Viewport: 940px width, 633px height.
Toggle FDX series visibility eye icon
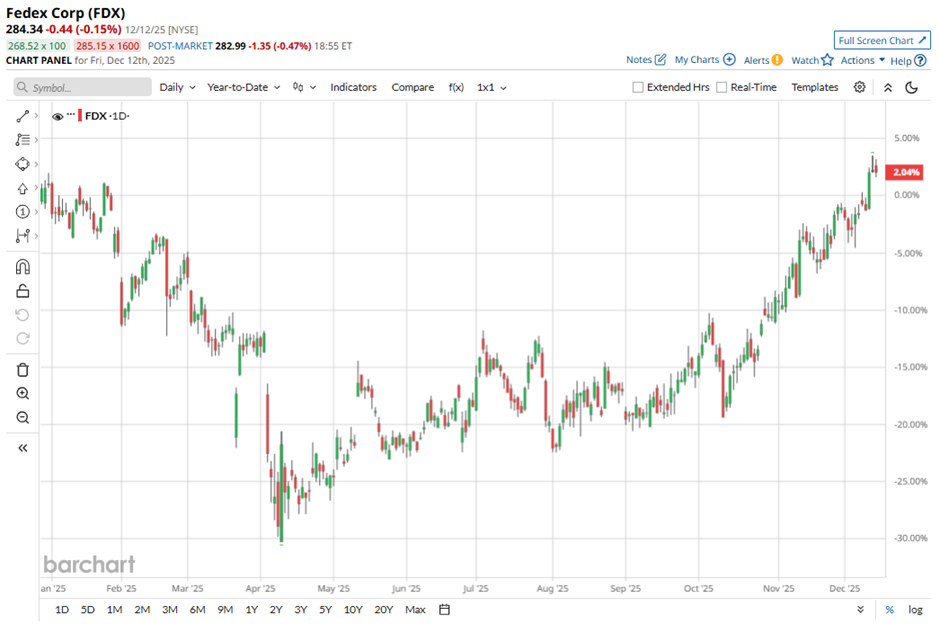click(58, 116)
